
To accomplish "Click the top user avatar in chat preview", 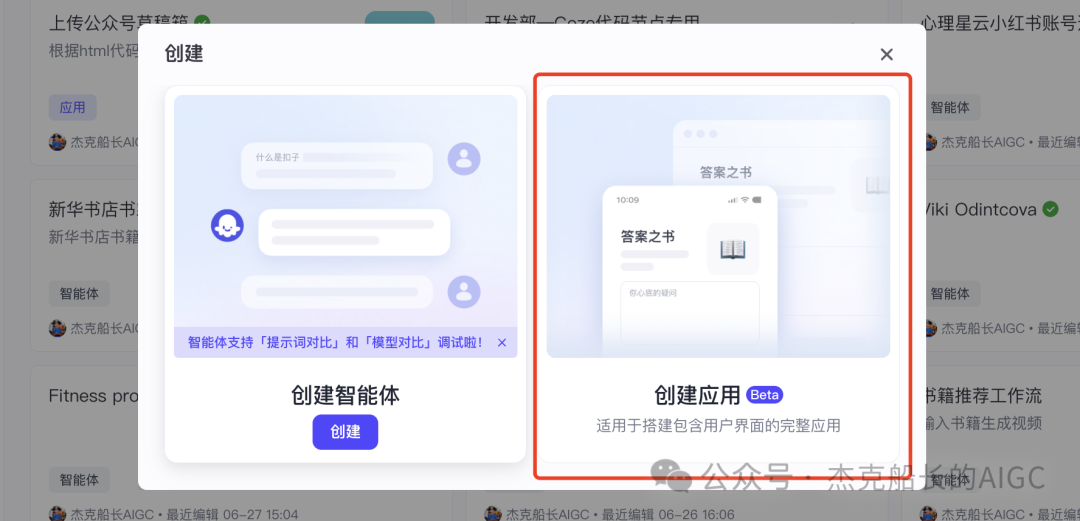I will [x=464, y=159].
